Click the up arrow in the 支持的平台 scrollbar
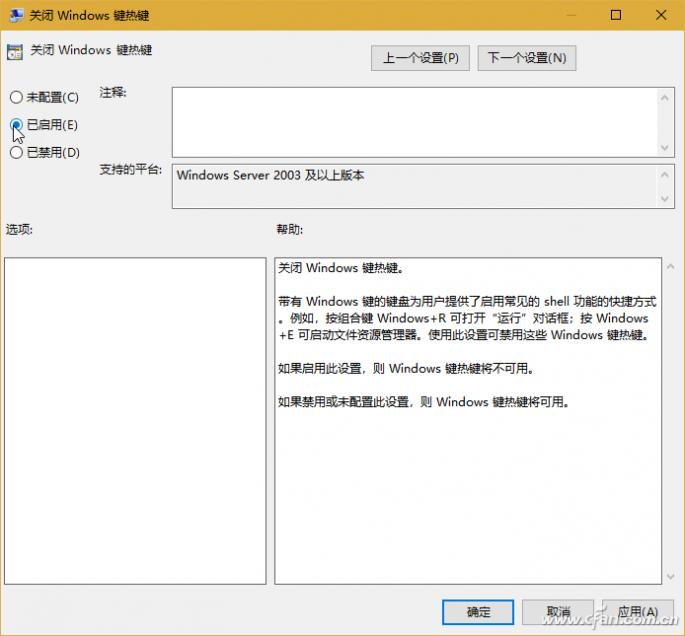The image size is (685, 636). [665, 175]
